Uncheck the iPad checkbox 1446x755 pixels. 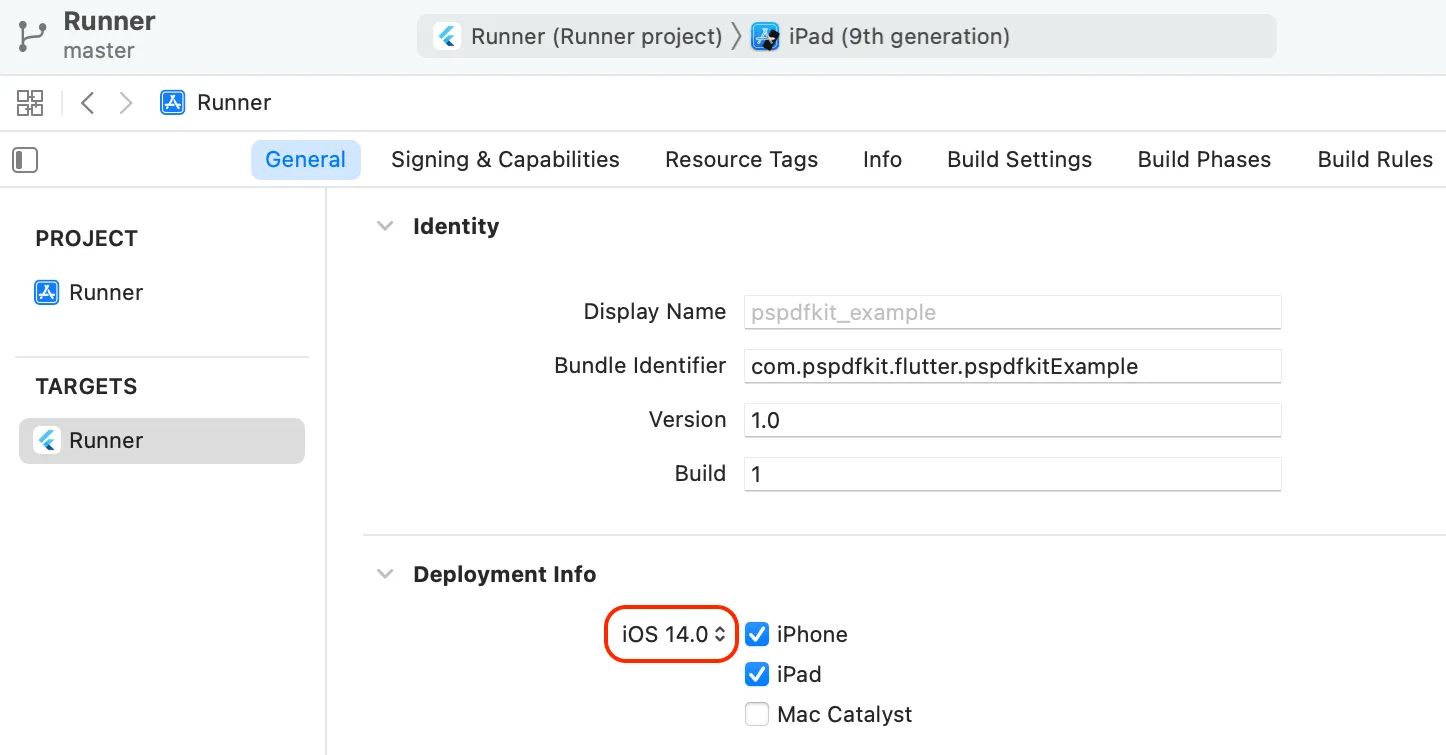coord(757,674)
